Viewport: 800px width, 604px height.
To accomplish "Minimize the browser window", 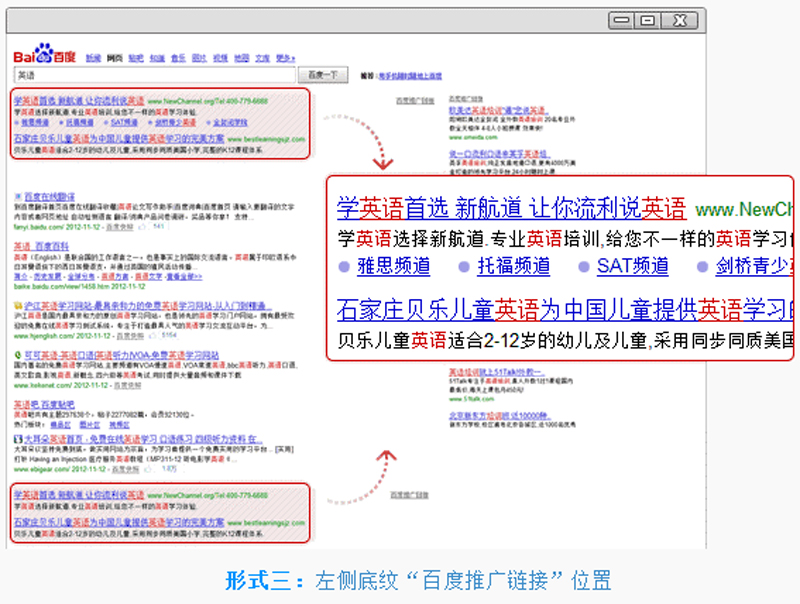I will [x=621, y=20].
